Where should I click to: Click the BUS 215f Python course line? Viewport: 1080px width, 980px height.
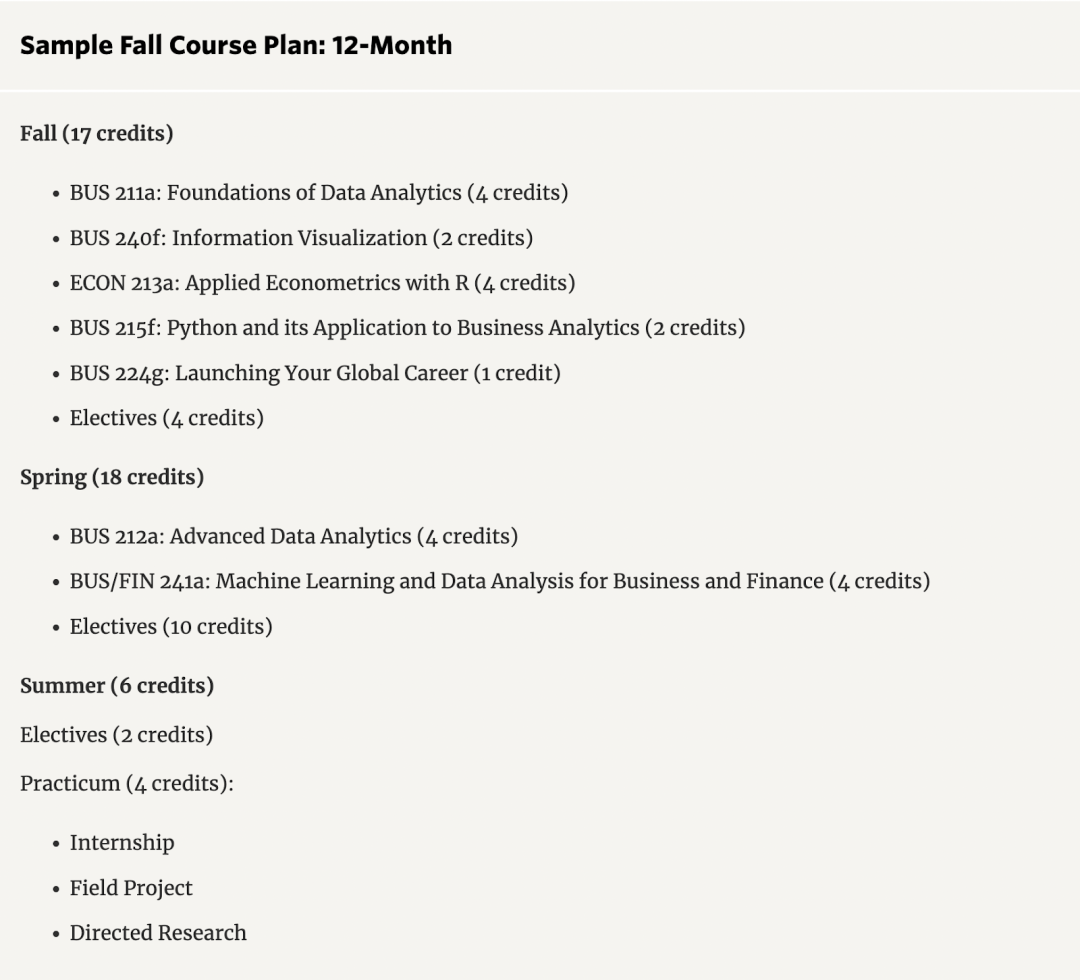pos(407,328)
